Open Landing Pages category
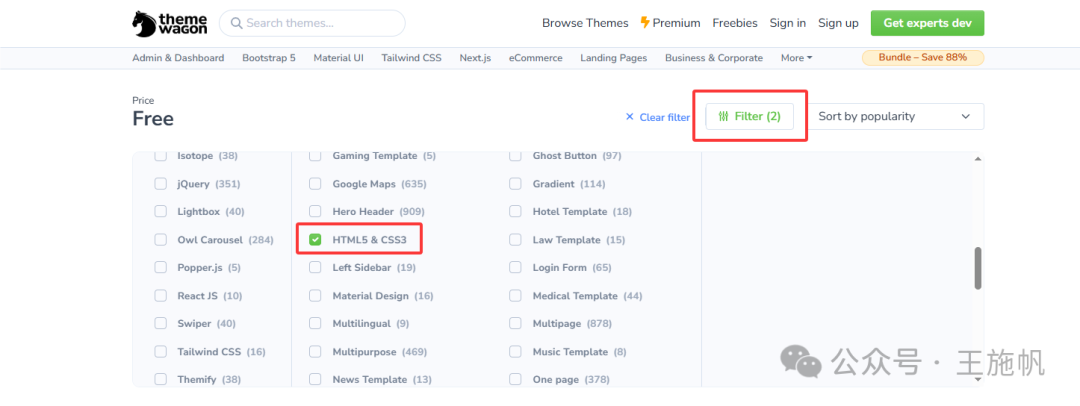The width and height of the screenshot is (1080, 406). (x=614, y=58)
